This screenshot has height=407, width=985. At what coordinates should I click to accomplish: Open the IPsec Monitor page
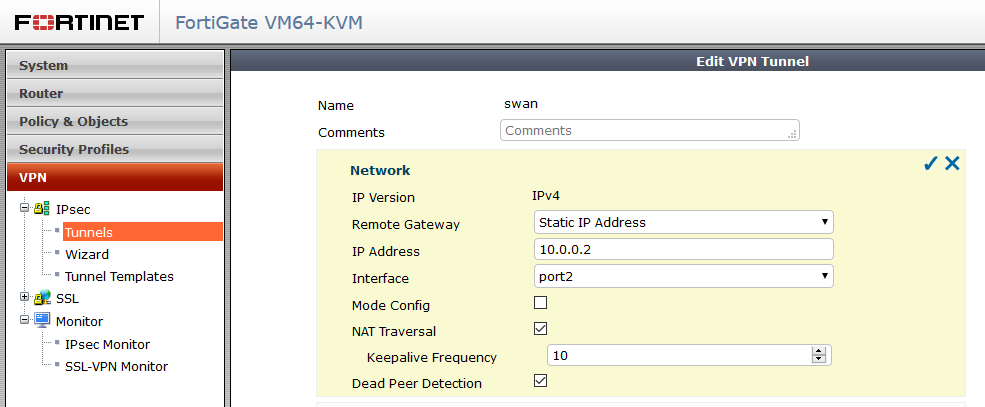[x=114, y=344]
